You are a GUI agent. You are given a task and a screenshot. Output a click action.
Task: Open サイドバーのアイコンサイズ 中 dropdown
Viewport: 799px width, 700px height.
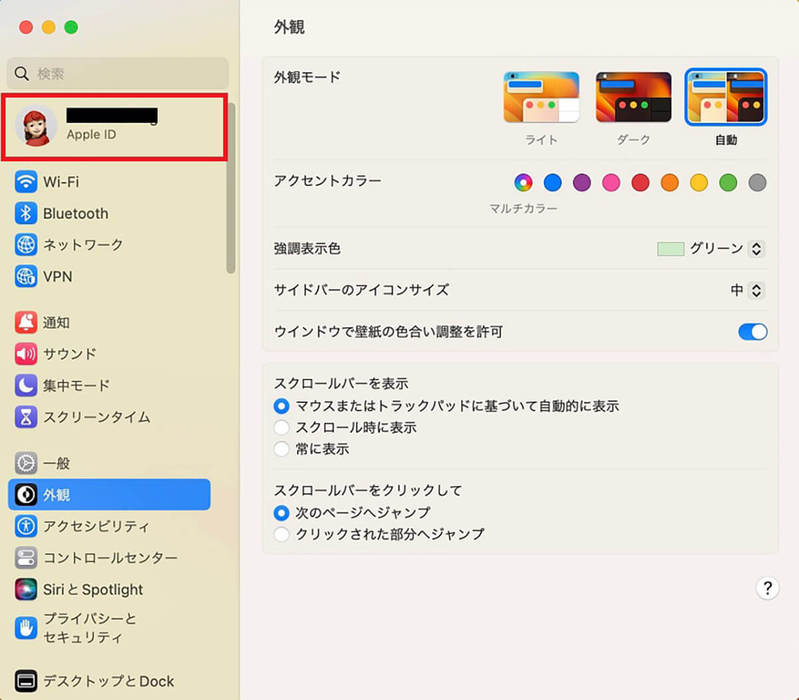pyautogui.click(x=757, y=290)
